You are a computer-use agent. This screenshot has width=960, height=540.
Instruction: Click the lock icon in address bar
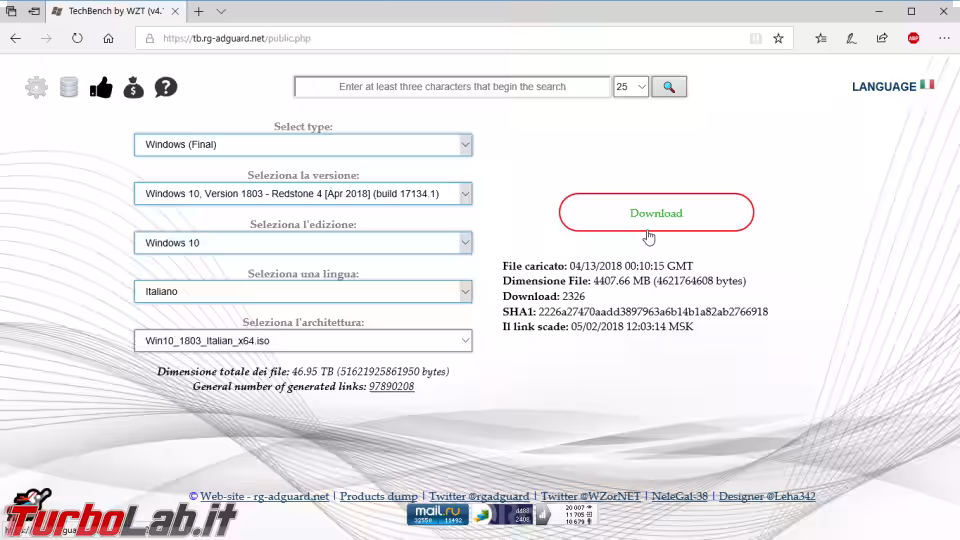coord(149,38)
